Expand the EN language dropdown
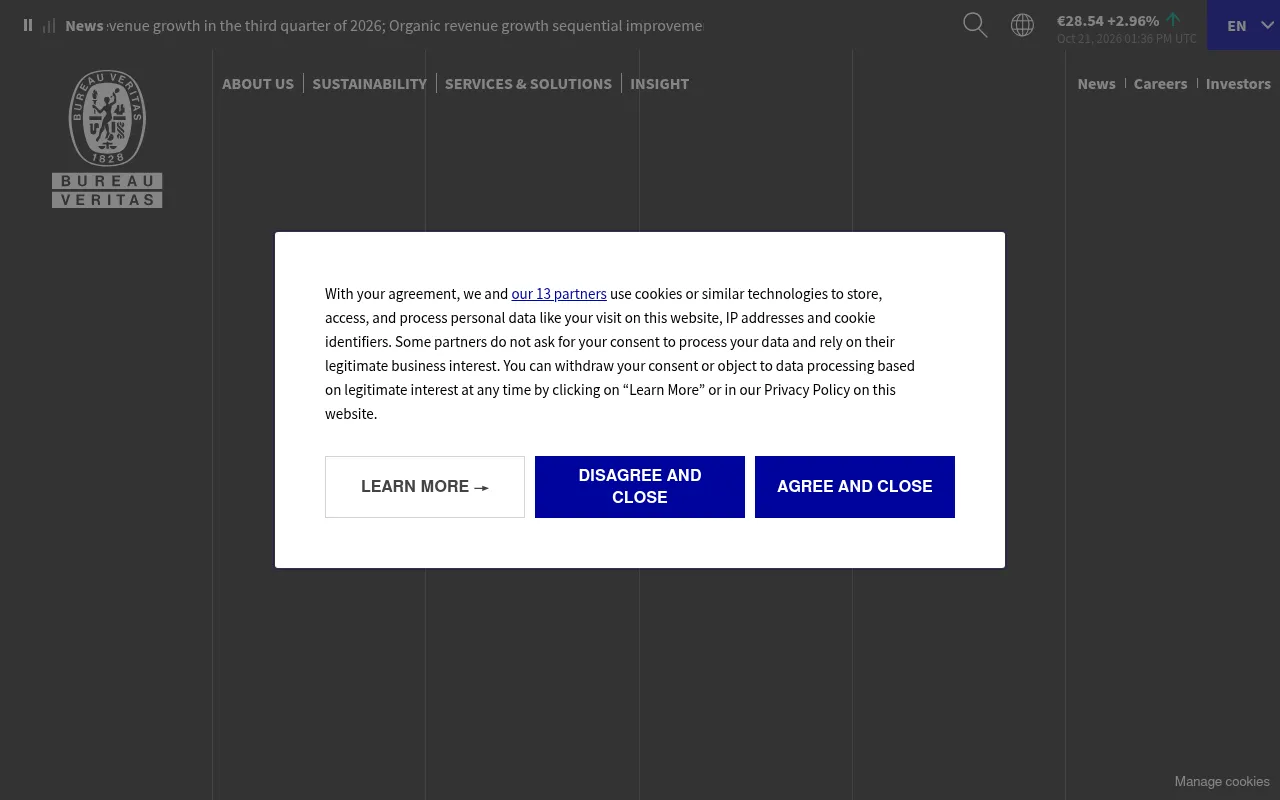Viewport: 1280px width, 800px height. point(1243,25)
